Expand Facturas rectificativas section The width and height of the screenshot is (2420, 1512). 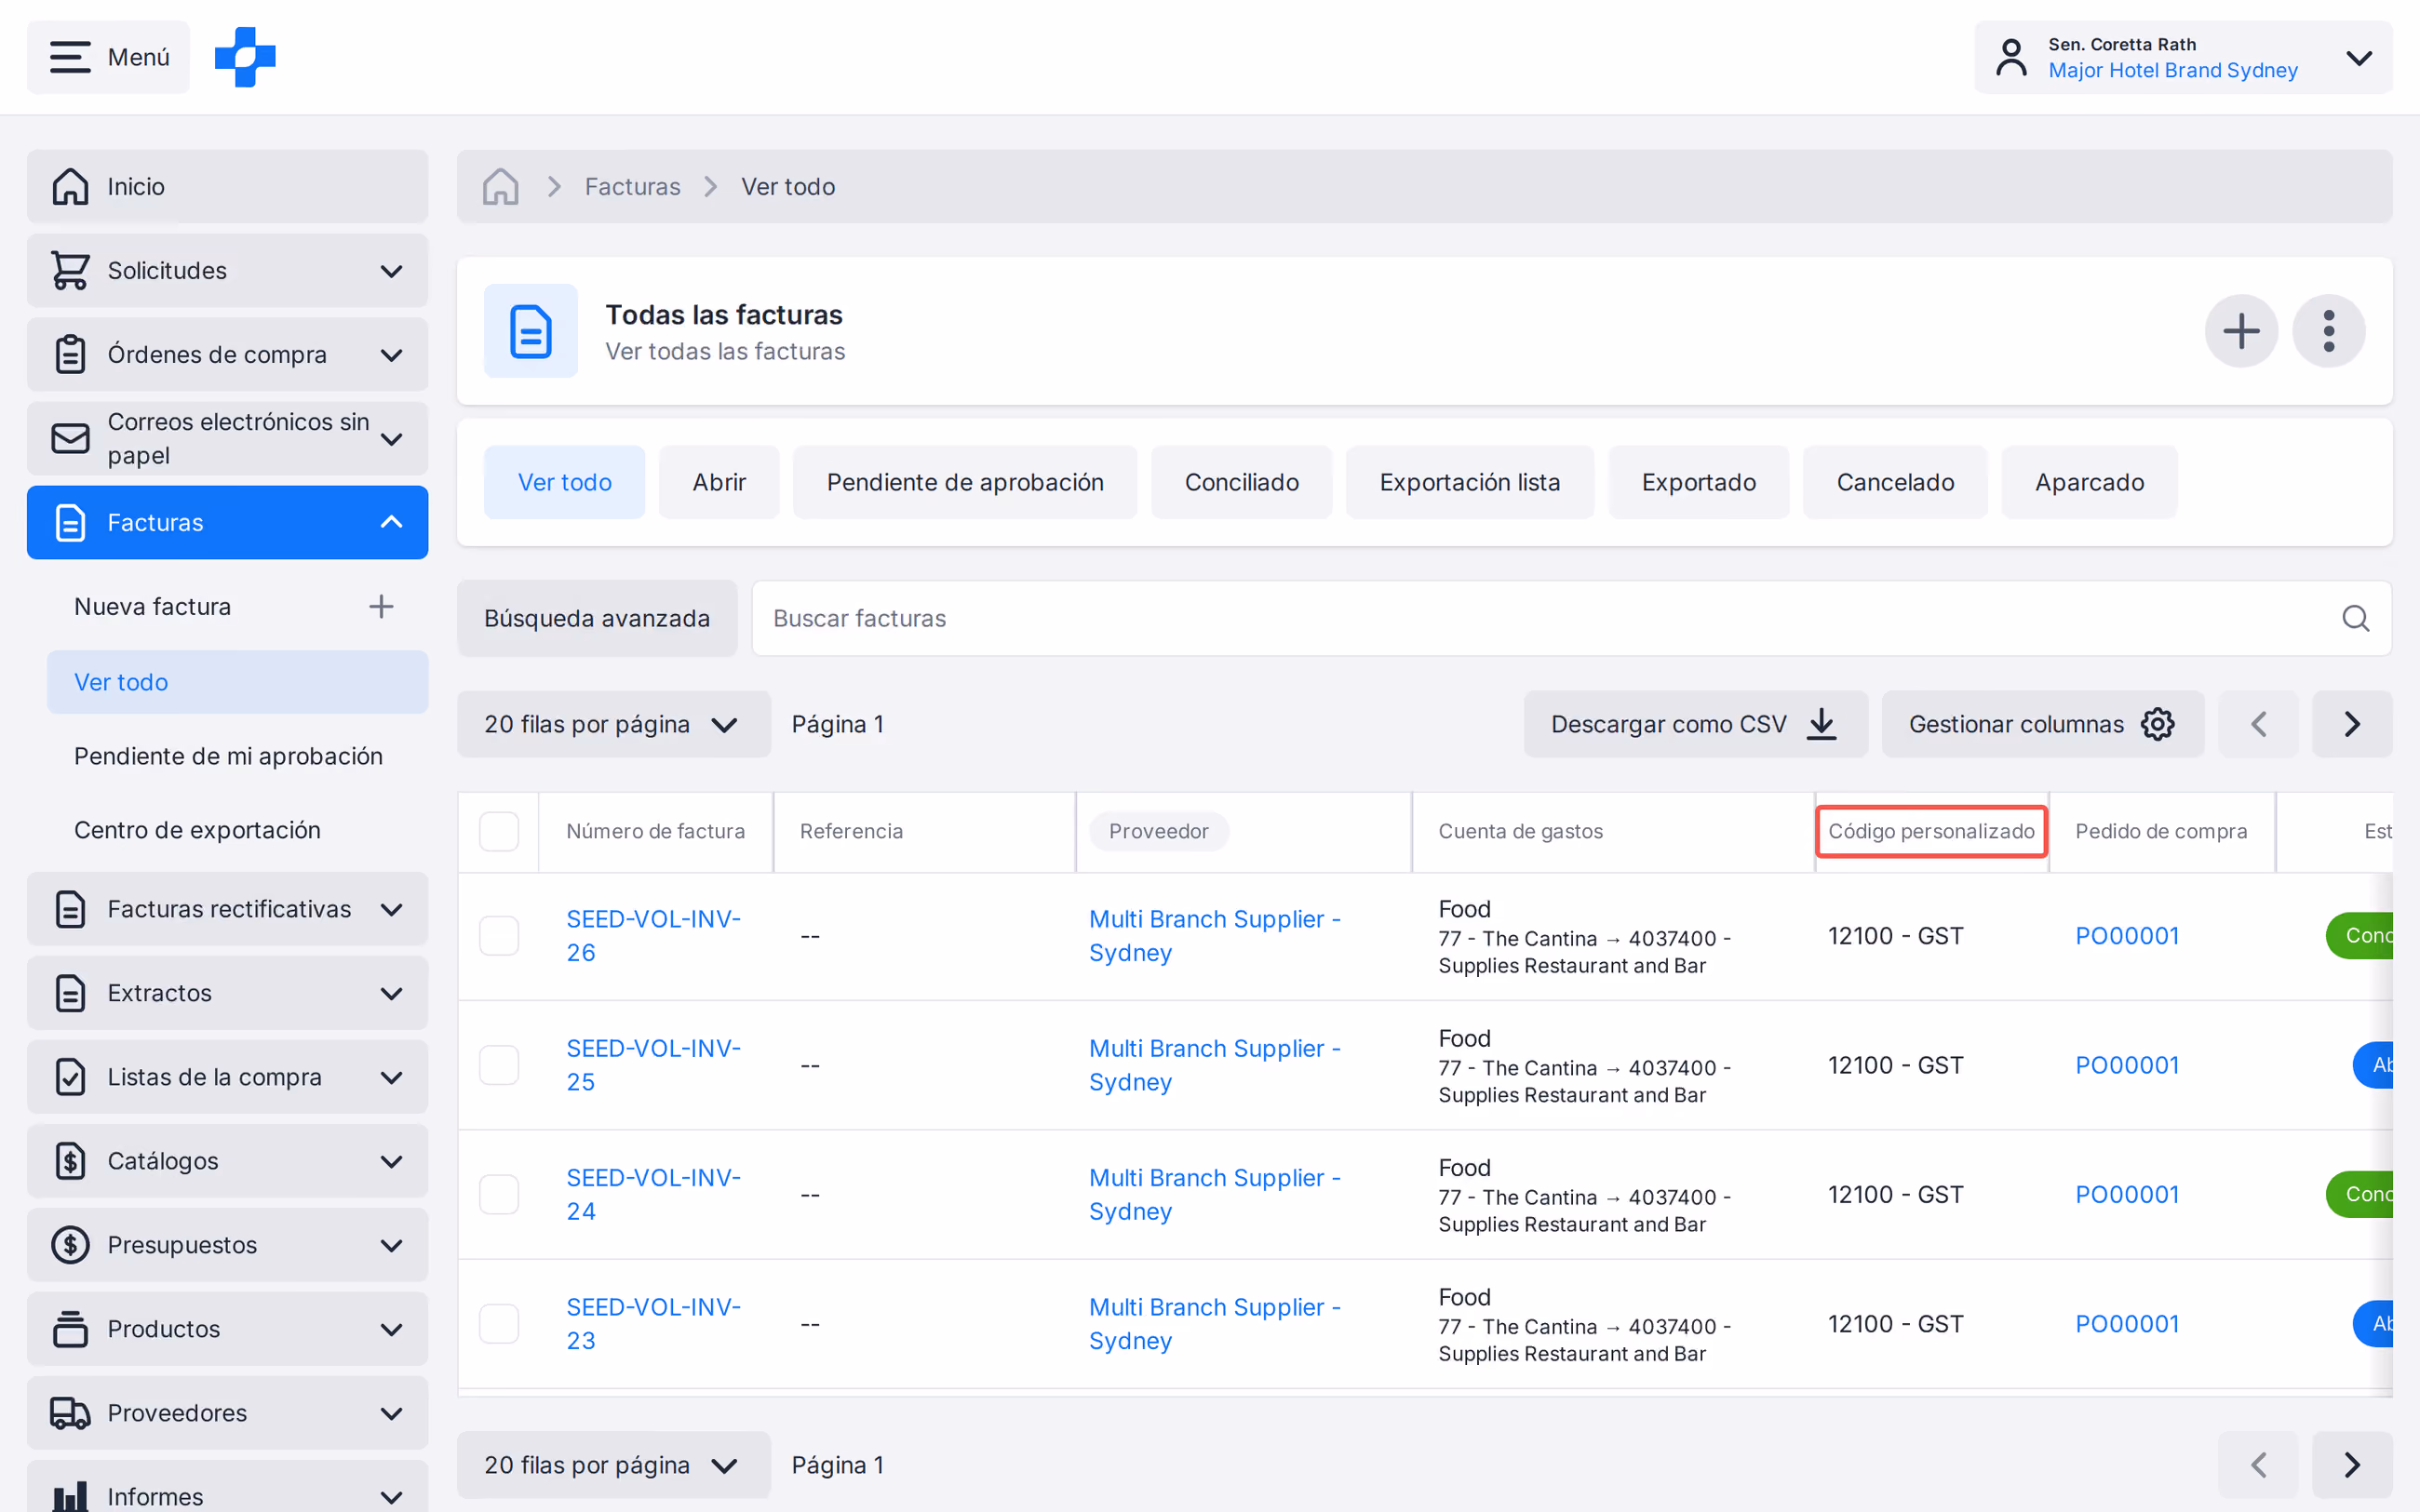[x=227, y=909]
